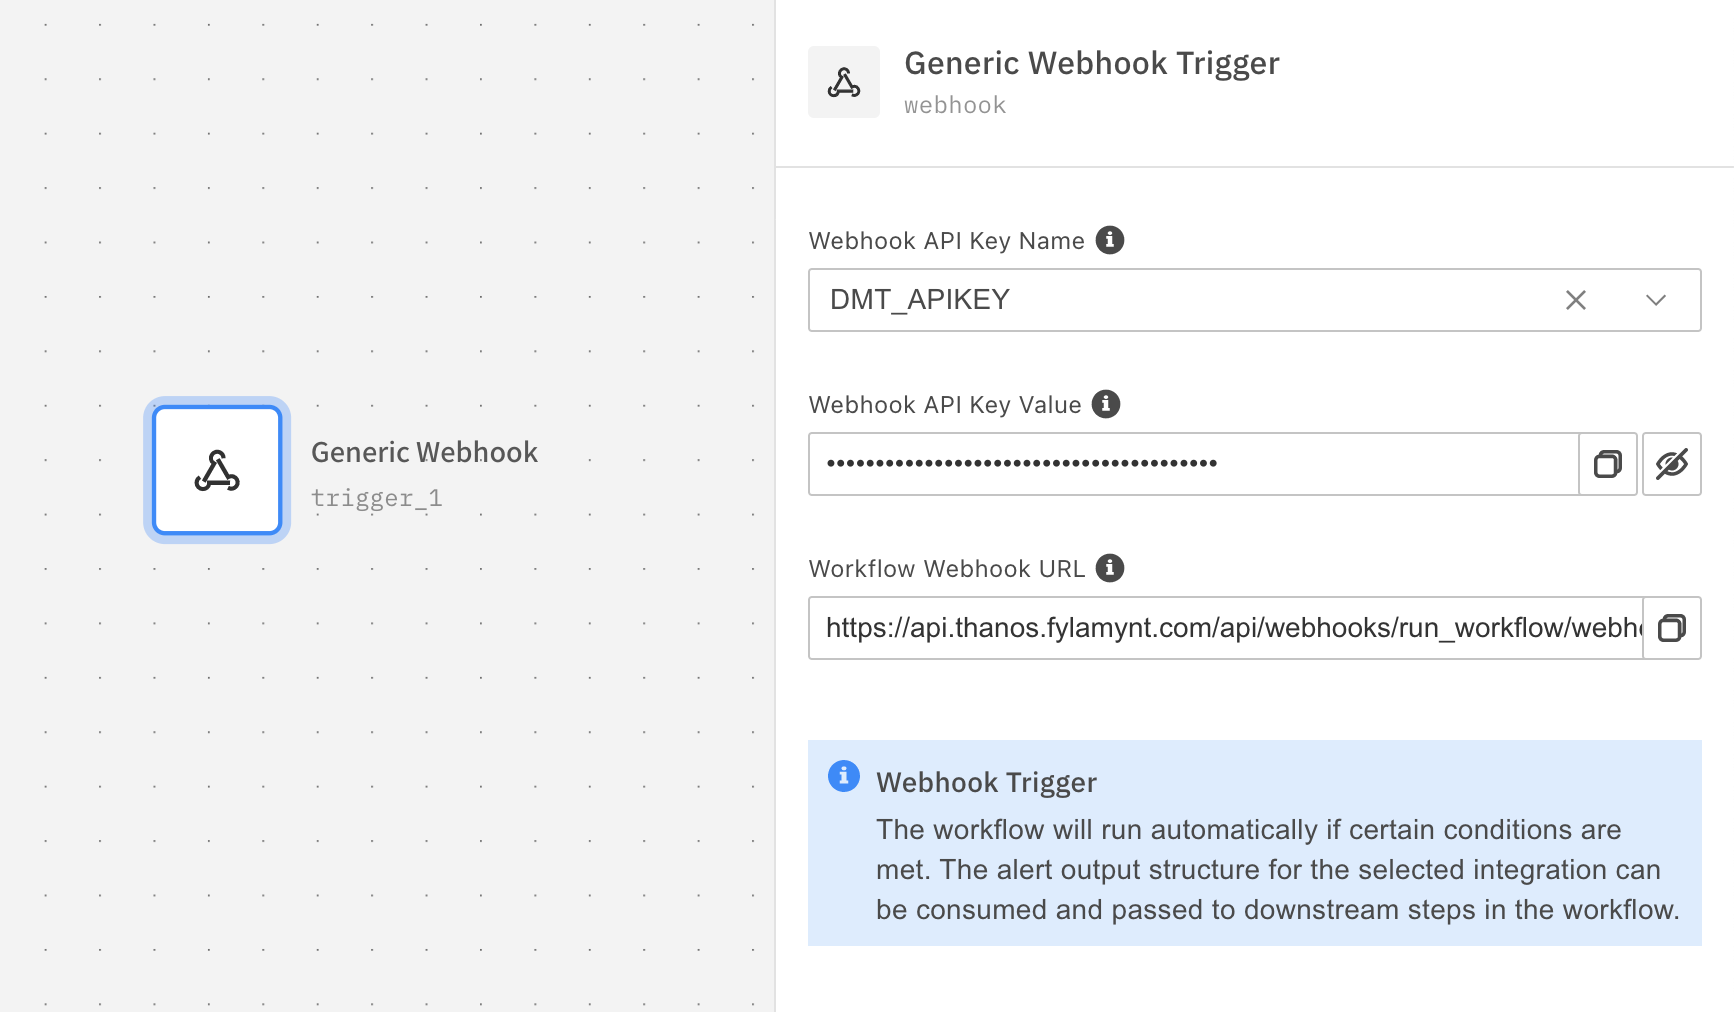Copy the Workflow Webhook URL
The width and height of the screenshot is (1734, 1012).
pyautogui.click(x=1671, y=628)
